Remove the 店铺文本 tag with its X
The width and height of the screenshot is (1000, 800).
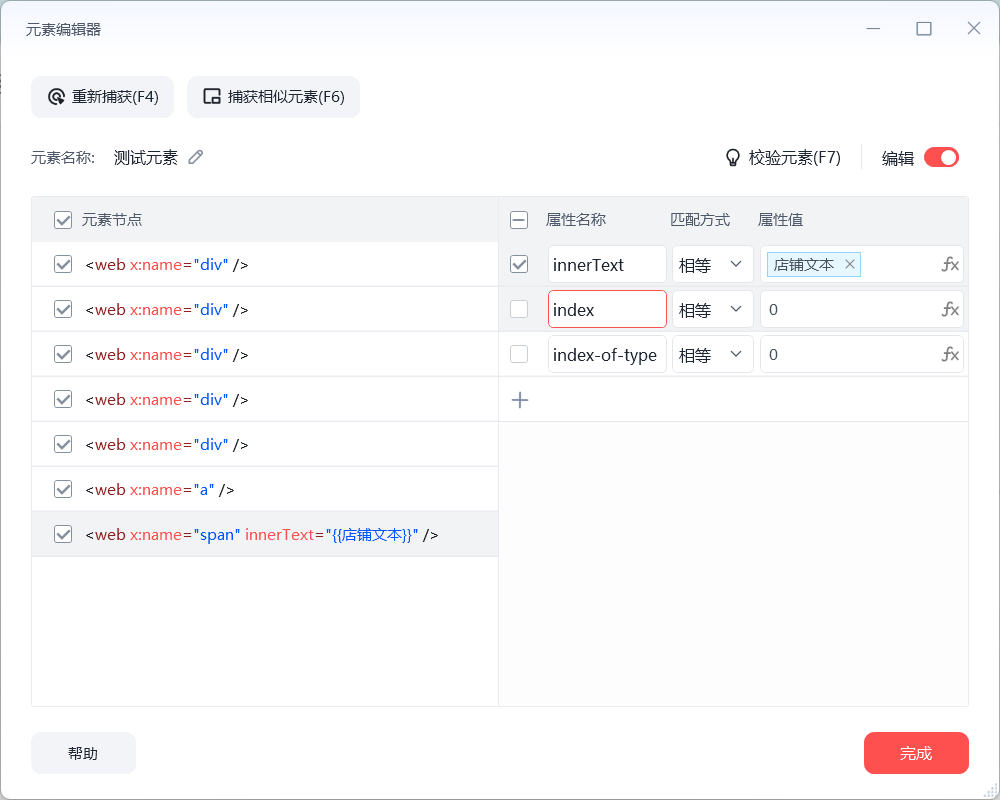(850, 265)
